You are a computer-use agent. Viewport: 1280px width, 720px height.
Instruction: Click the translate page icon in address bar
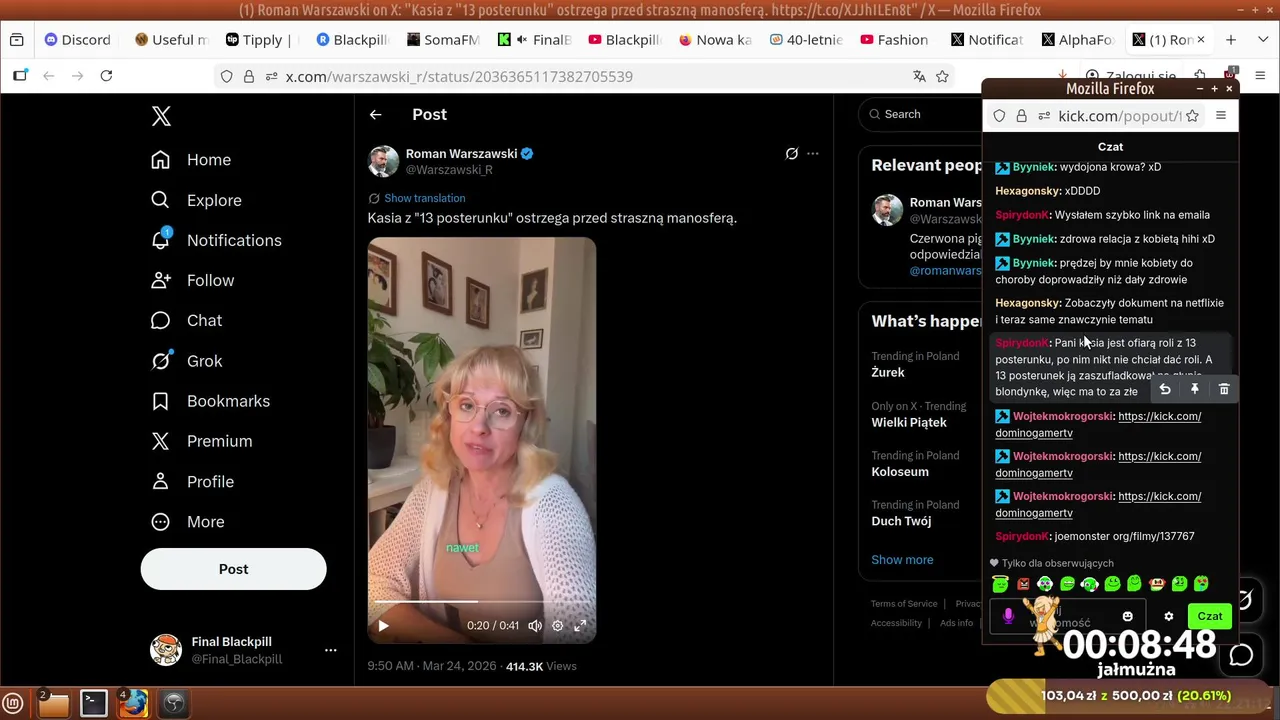pos(919,76)
